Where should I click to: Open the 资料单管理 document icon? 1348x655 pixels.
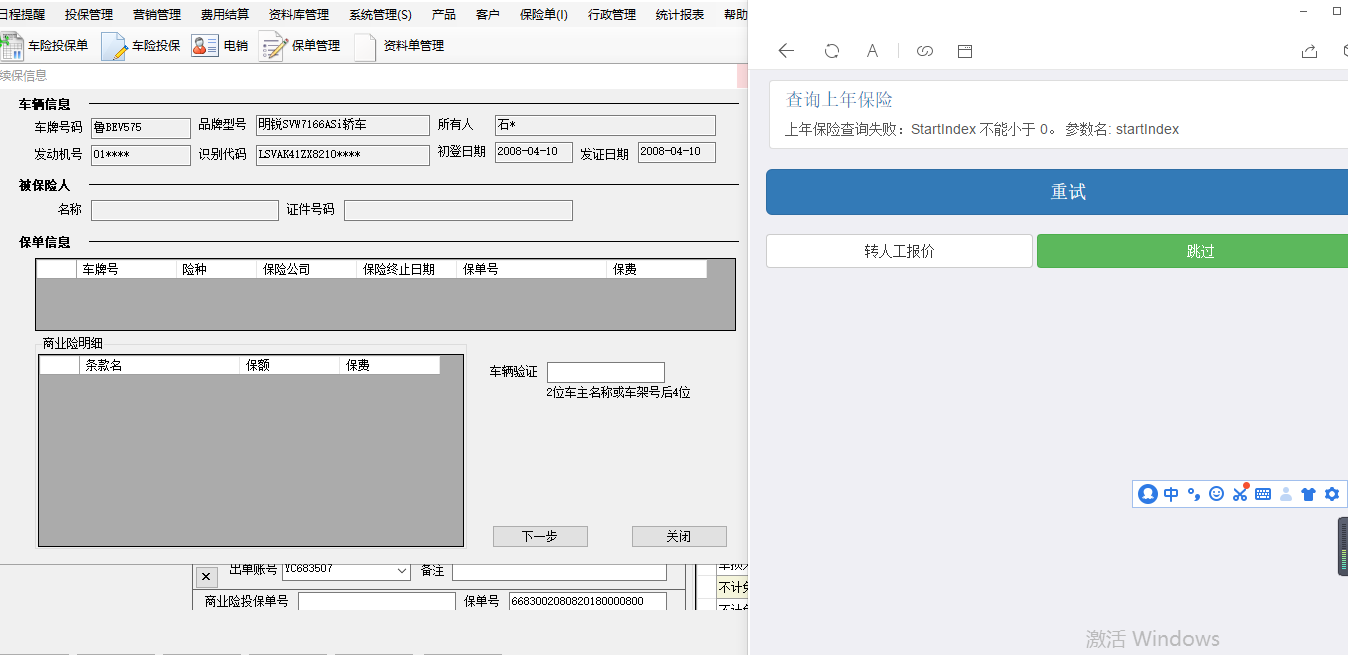[x=365, y=46]
